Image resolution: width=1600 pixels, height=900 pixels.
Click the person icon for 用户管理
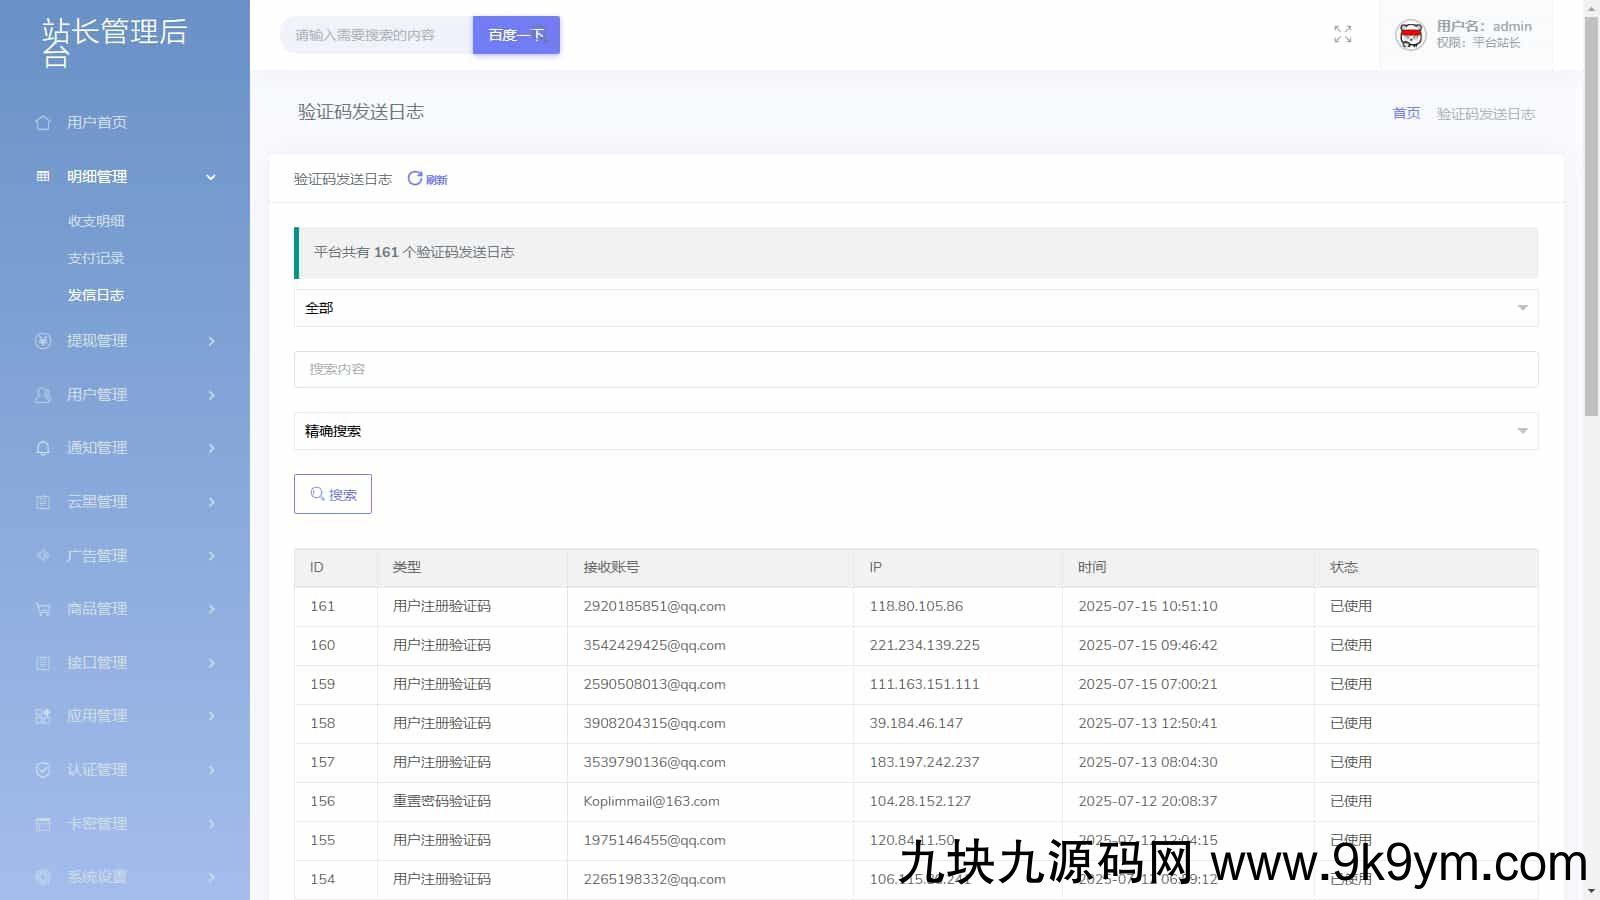43,395
